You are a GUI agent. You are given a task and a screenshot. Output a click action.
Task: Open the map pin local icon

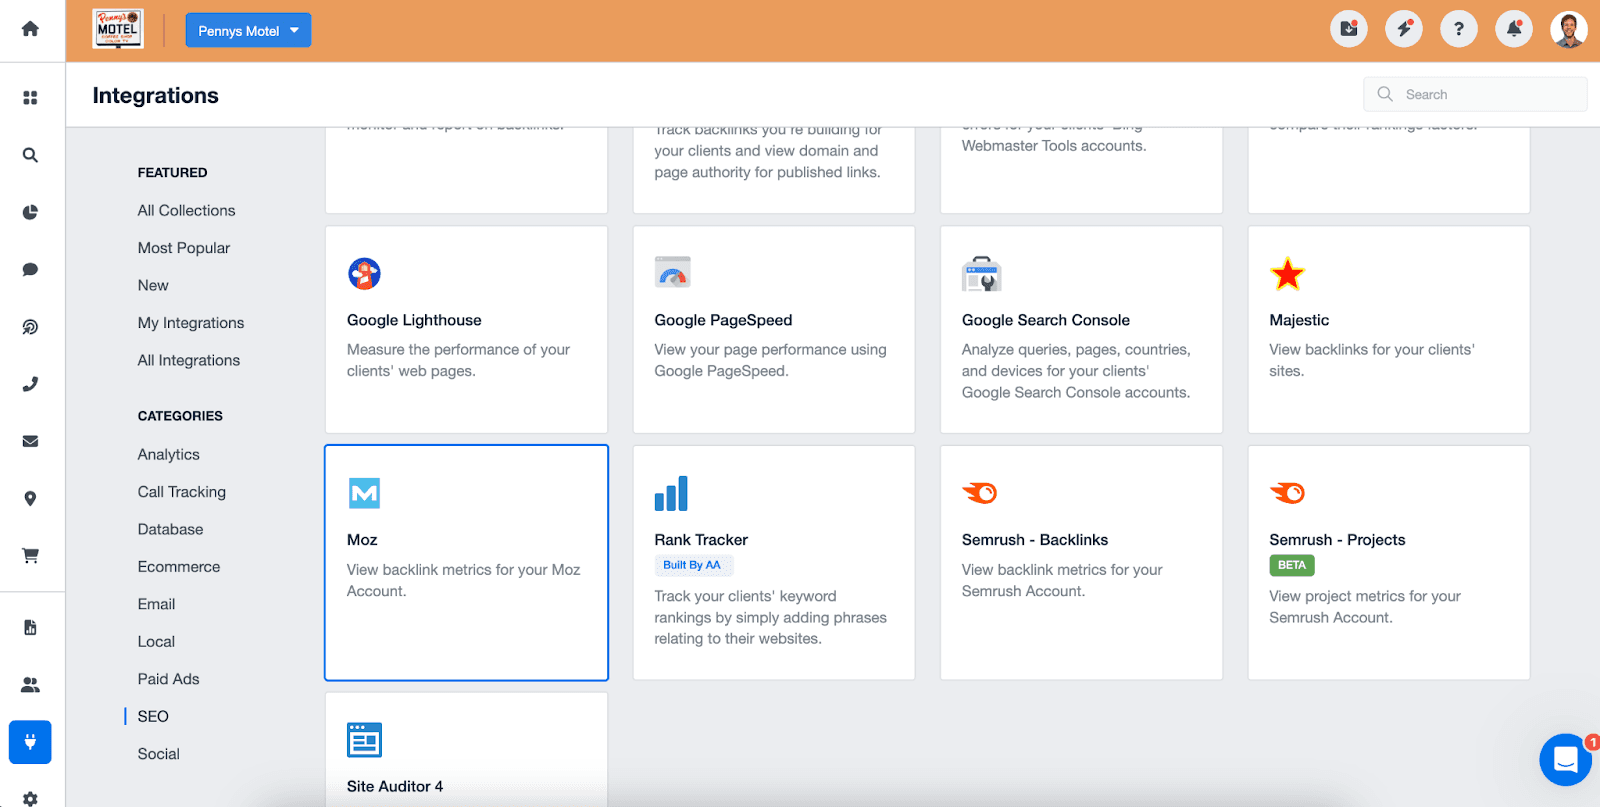click(30, 498)
